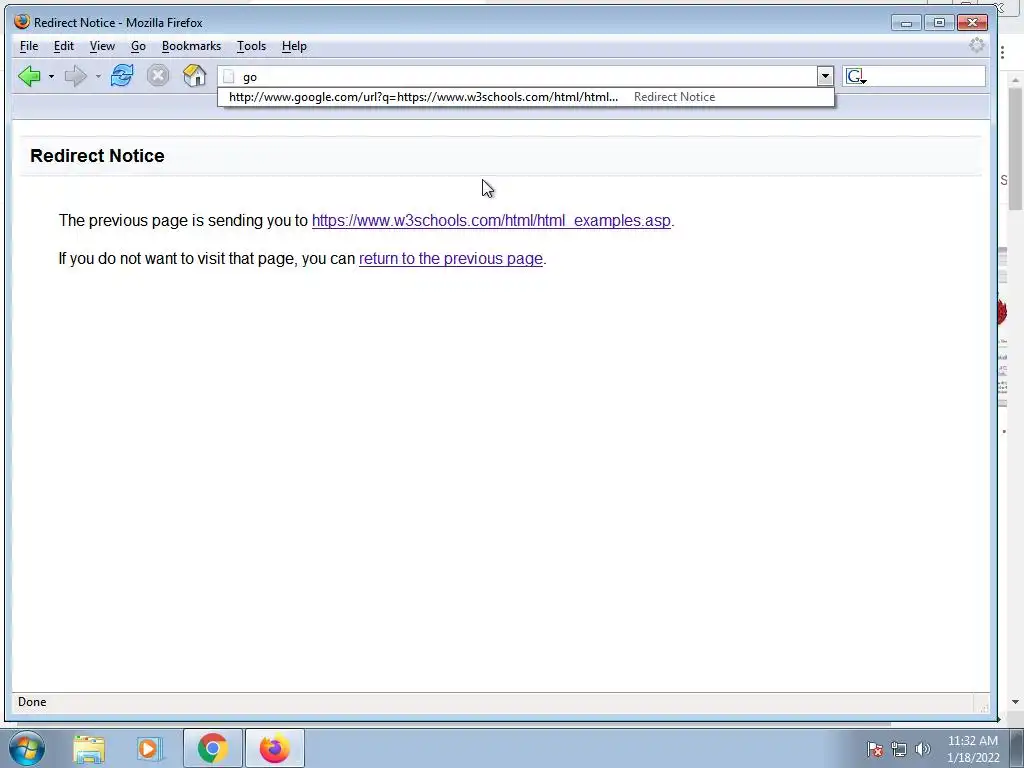
Task: Open the Bookmarks menu
Action: coord(191,46)
